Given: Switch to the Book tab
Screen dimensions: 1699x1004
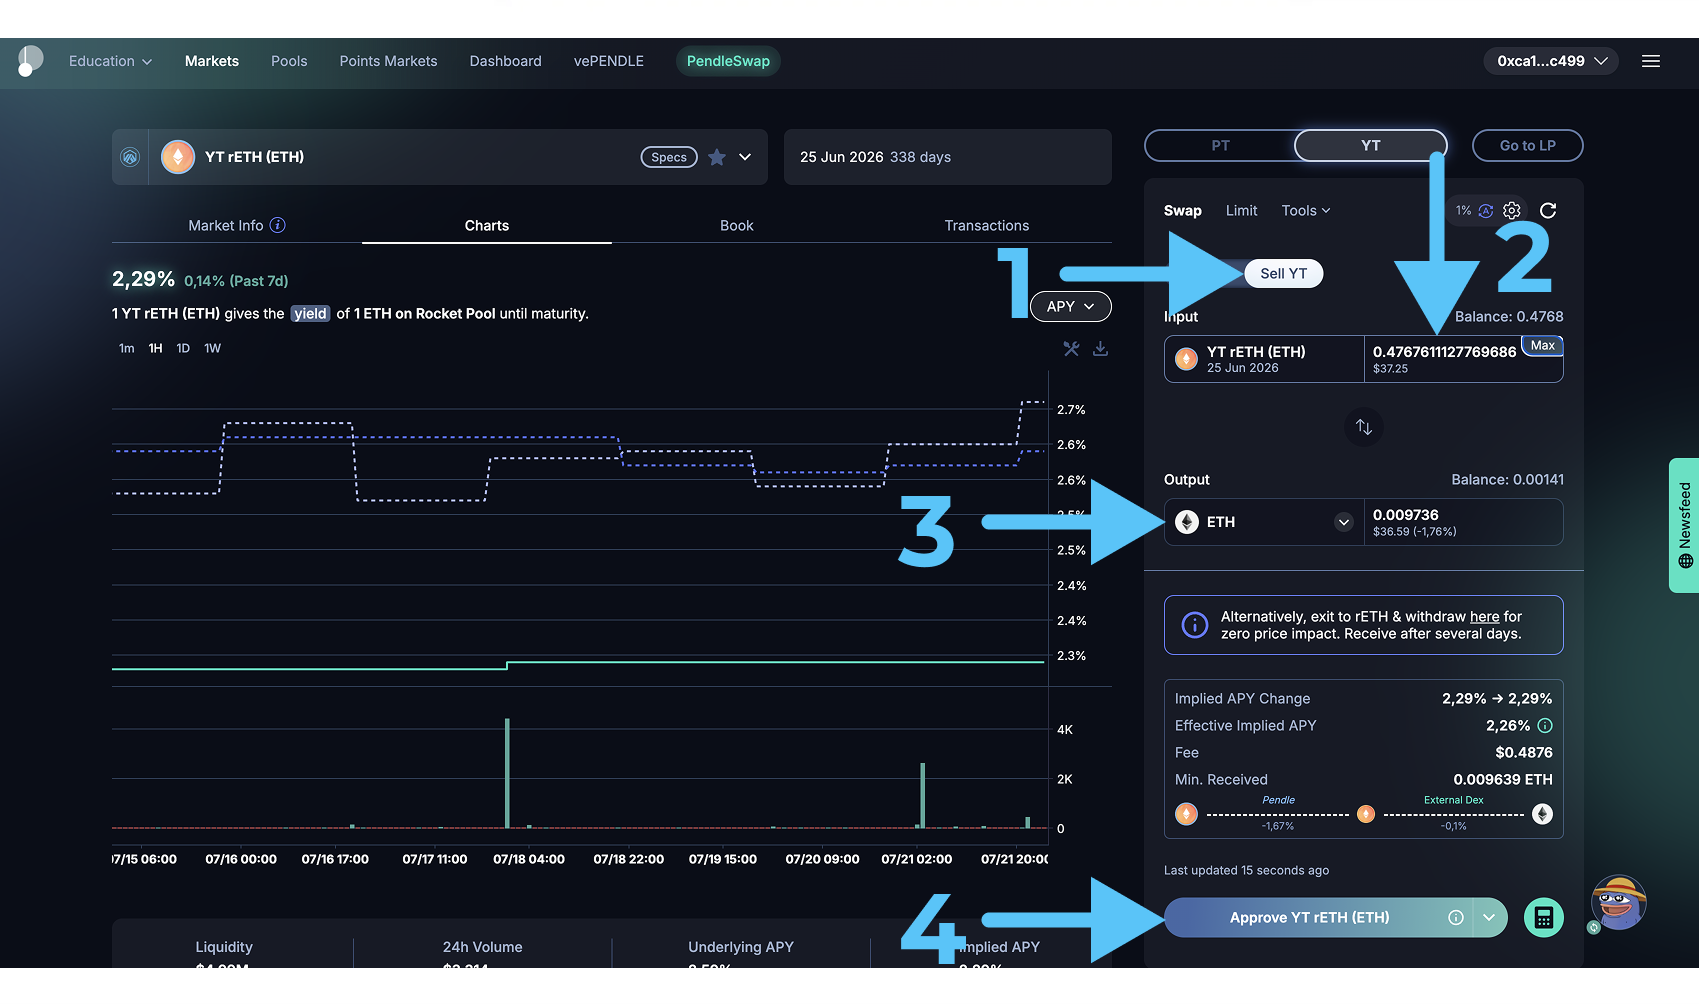Looking at the screenshot, I should (x=736, y=226).
